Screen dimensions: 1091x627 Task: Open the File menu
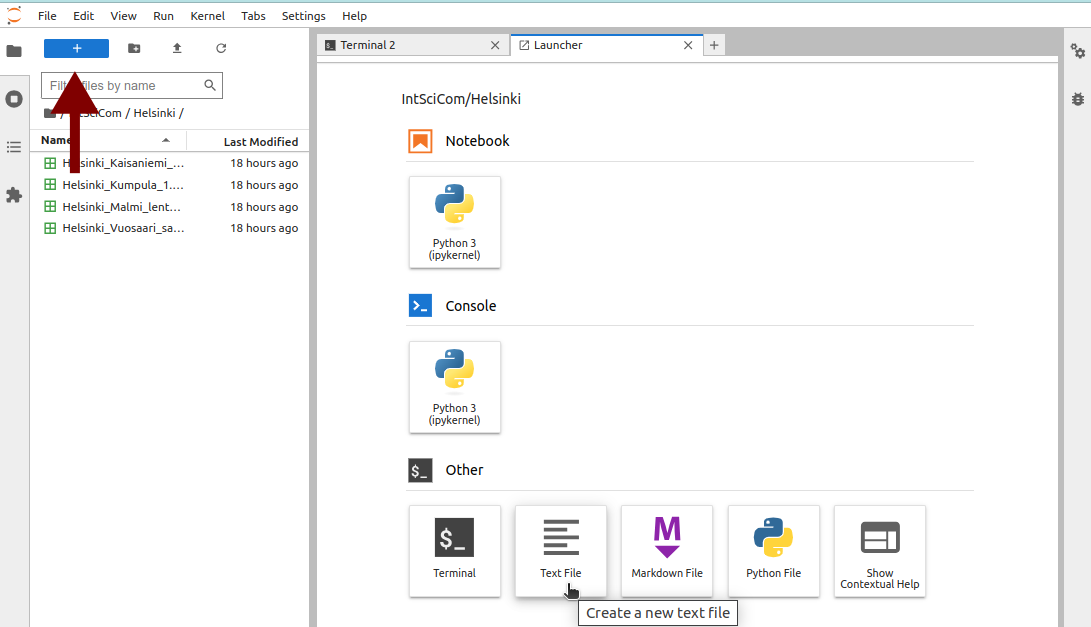tap(47, 15)
